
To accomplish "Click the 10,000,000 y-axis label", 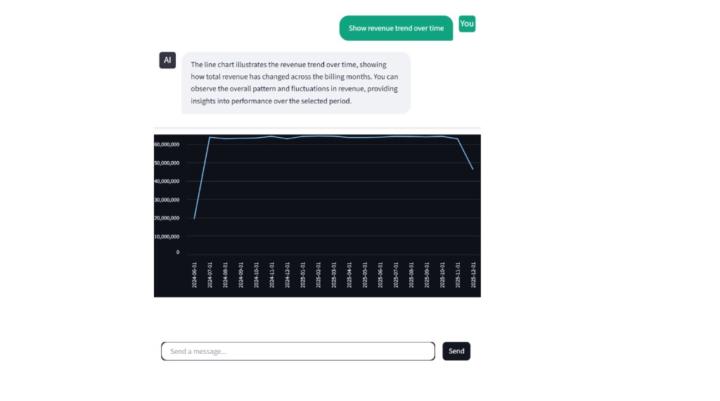I will point(167,237).
